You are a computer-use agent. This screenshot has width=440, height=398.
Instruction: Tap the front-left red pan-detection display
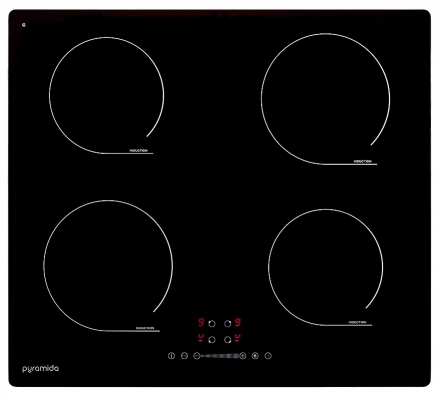click(201, 338)
